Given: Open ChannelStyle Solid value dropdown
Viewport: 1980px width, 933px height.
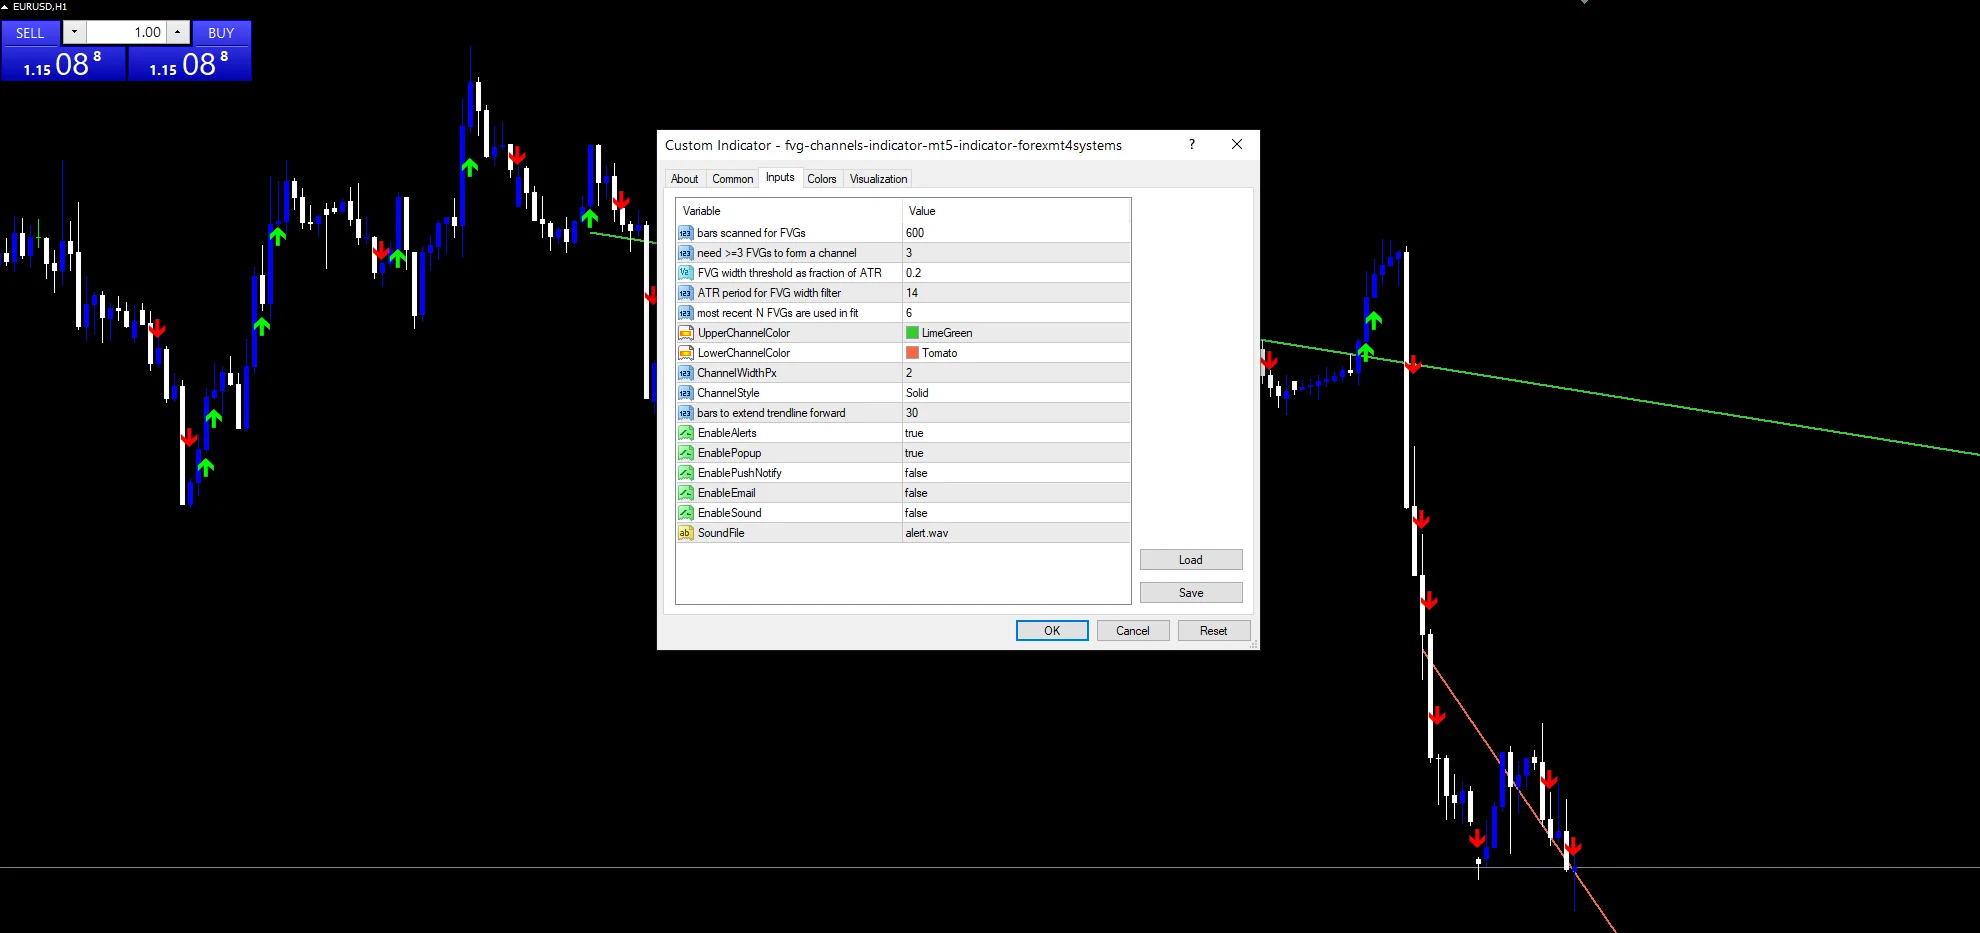Looking at the screenshot, I should (1016, 393).
